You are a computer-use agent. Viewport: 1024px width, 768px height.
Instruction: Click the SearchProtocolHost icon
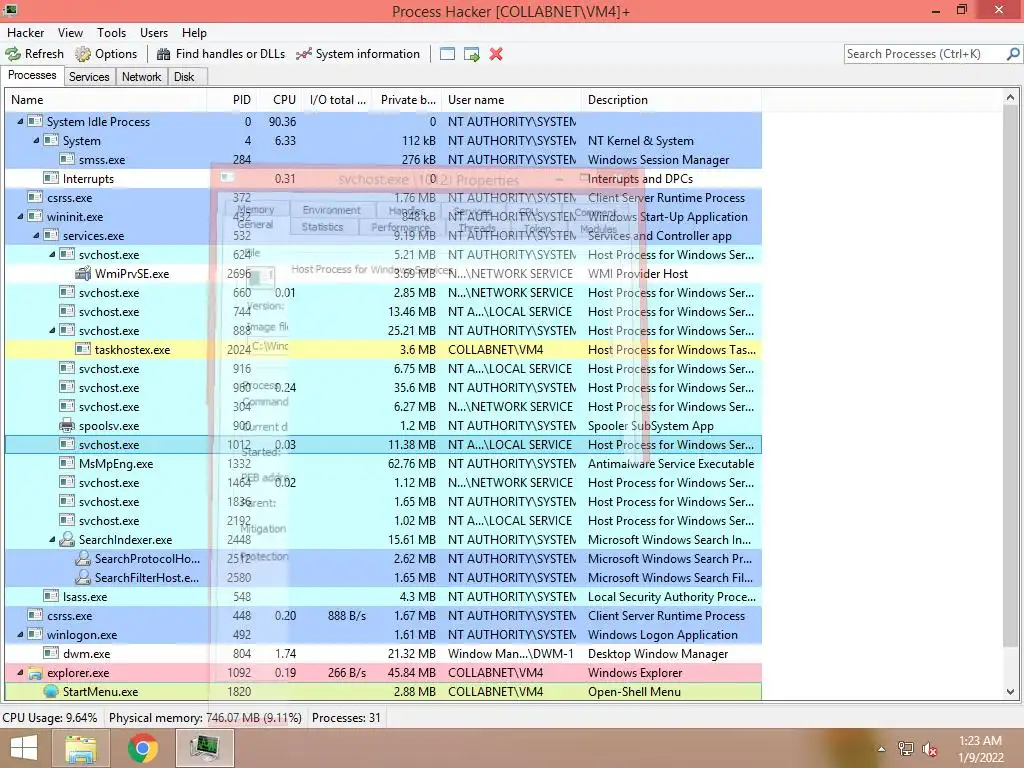click(x=82, y=558)
